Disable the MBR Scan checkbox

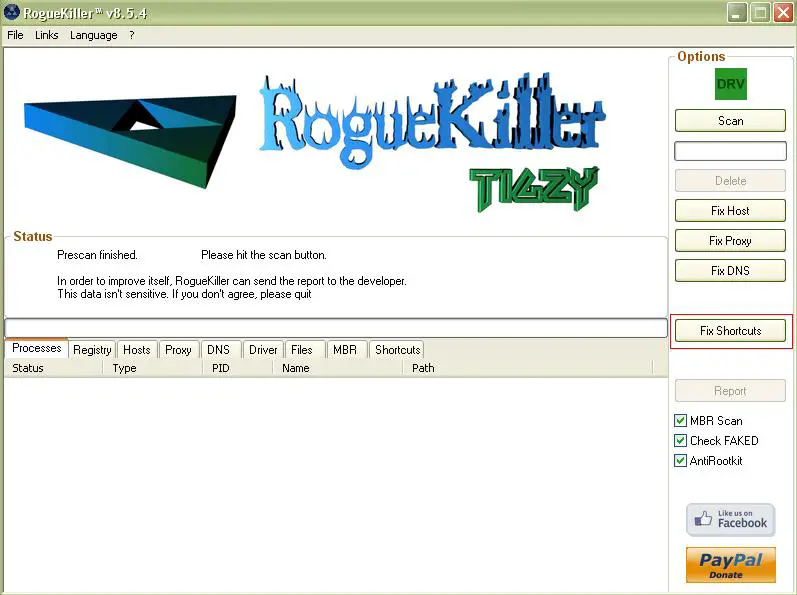[x=680, y=421]
